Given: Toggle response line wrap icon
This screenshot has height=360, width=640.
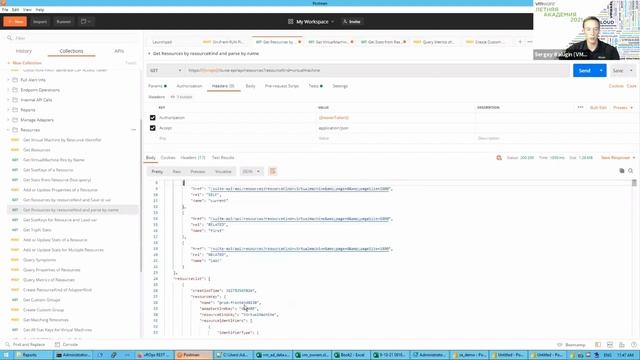Looking at the screenshot, I should tap(273, 171).
